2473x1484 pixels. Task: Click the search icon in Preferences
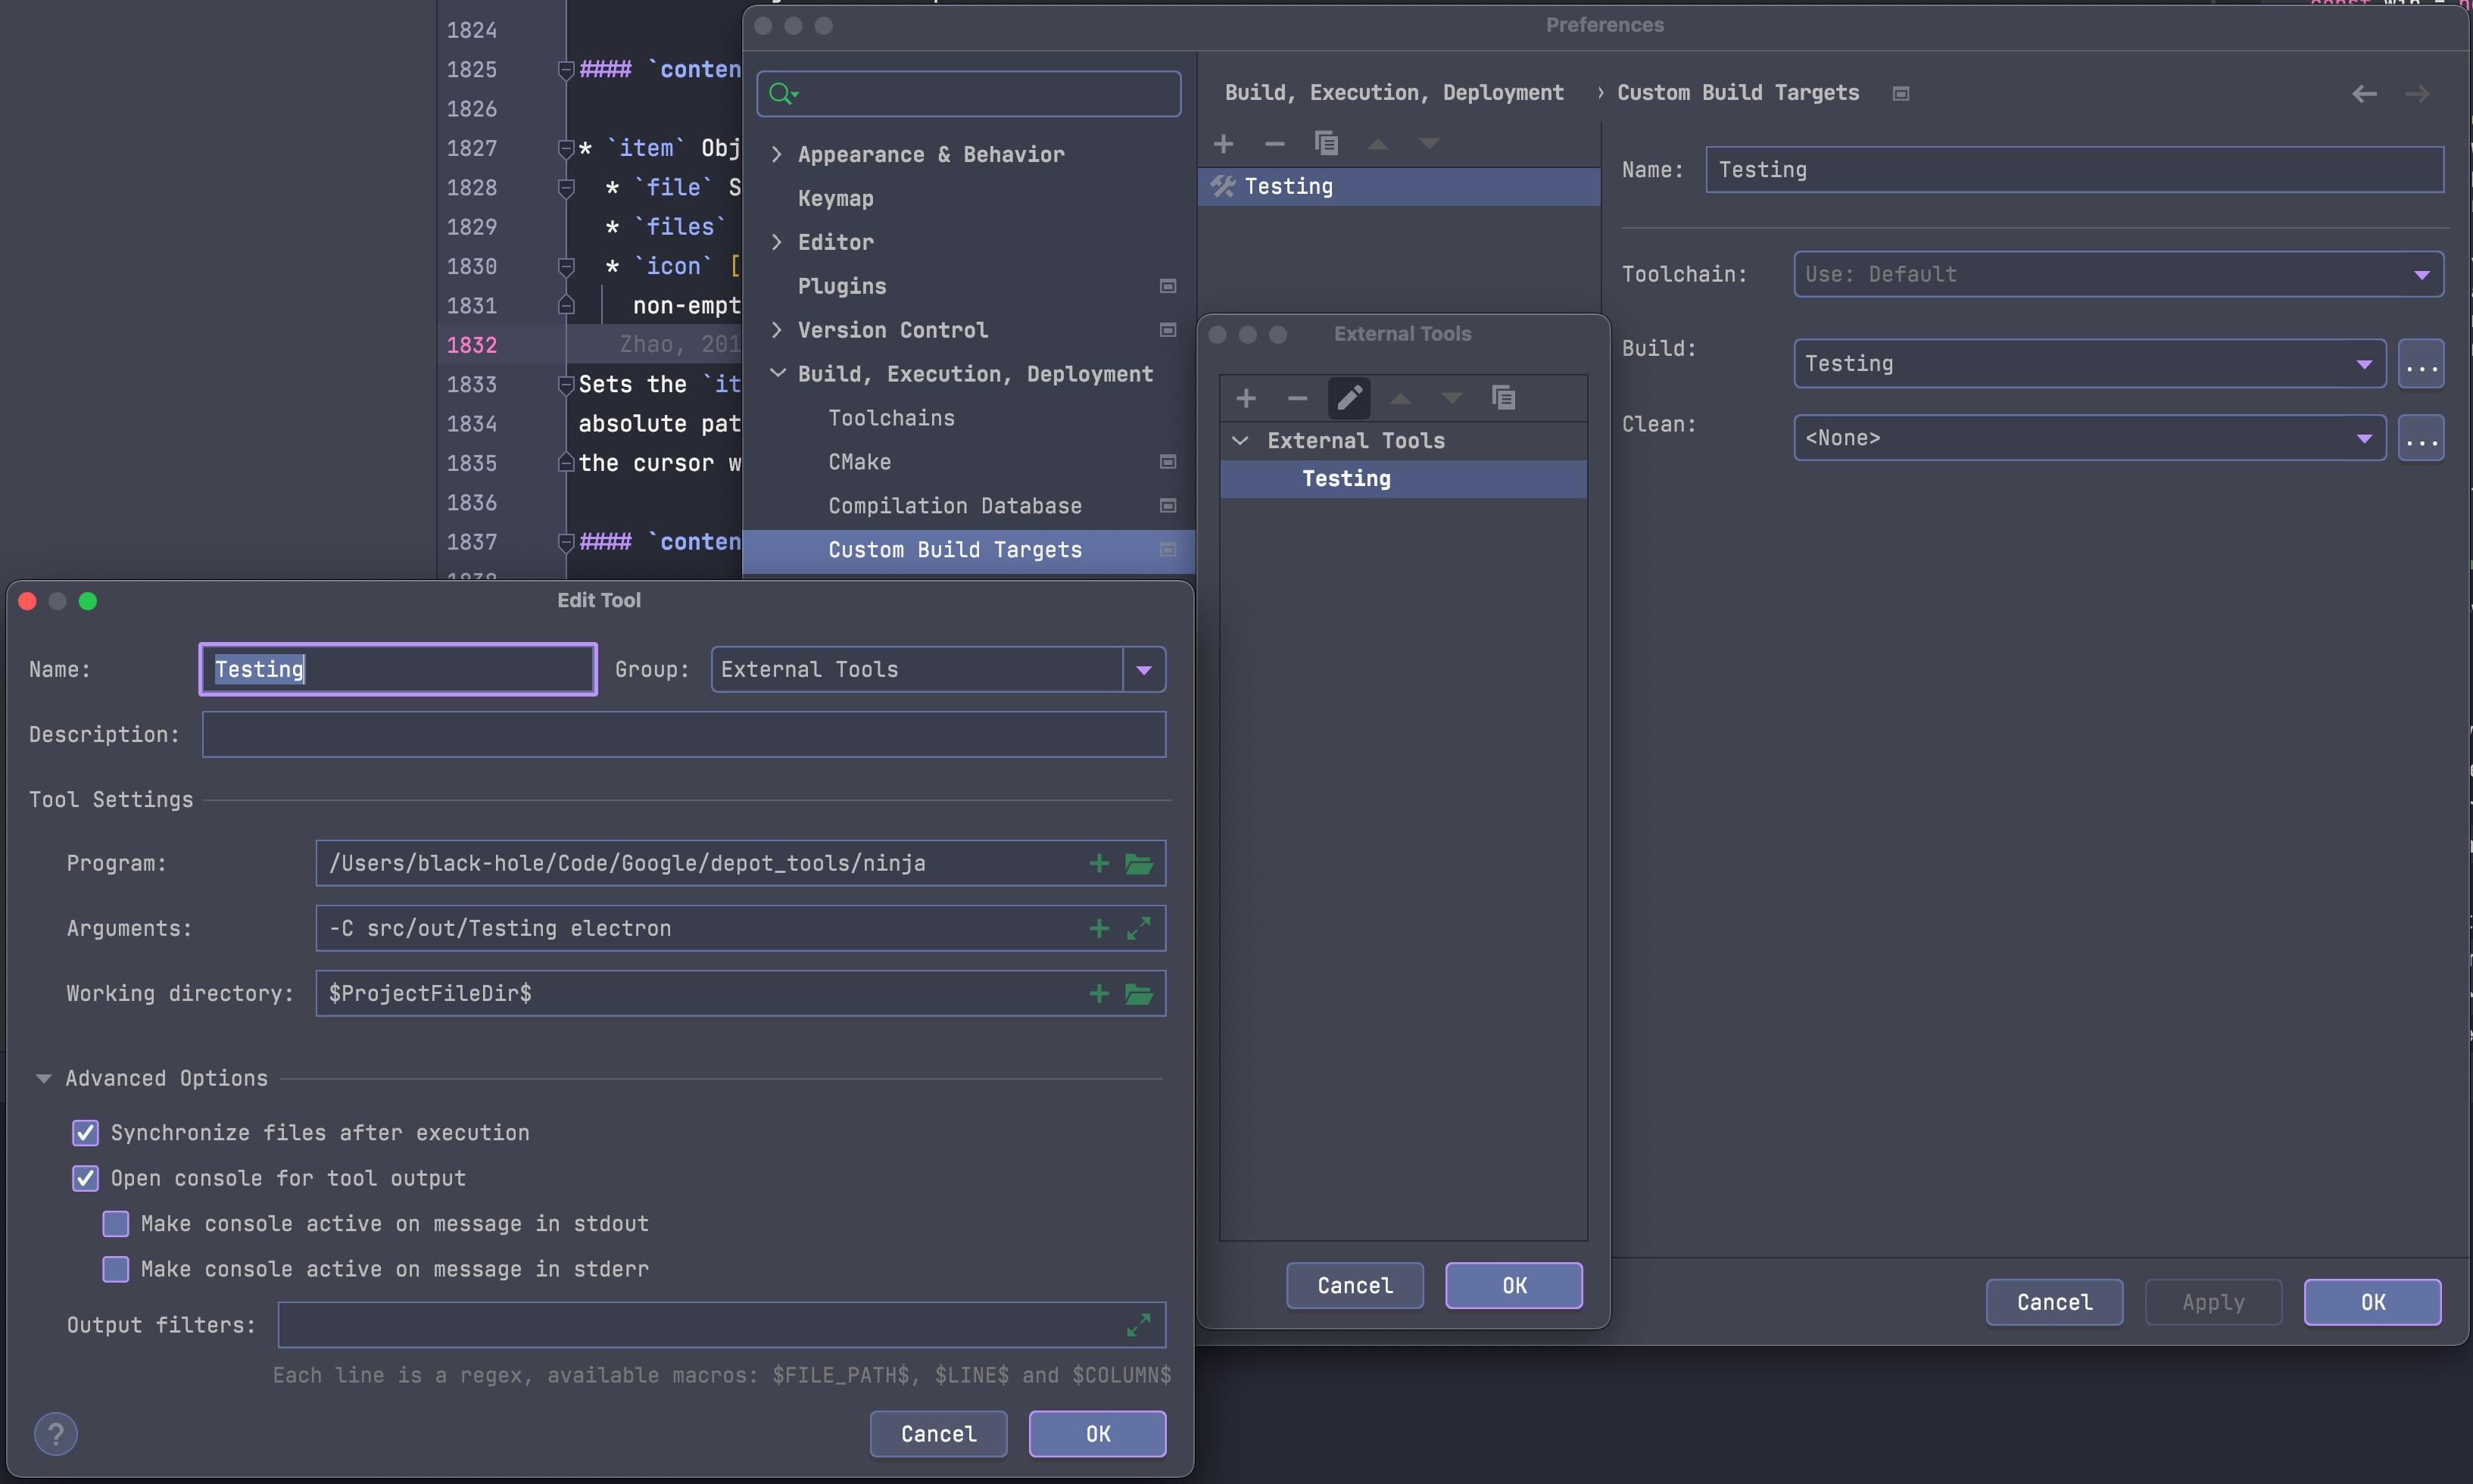pyautogui.click(x=783, y=94)
